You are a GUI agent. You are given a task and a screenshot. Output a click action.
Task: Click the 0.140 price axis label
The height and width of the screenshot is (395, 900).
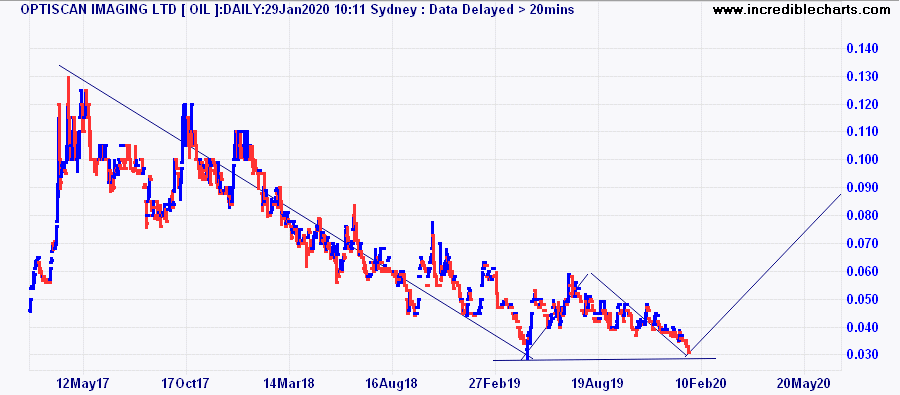(x=863, y=49)
